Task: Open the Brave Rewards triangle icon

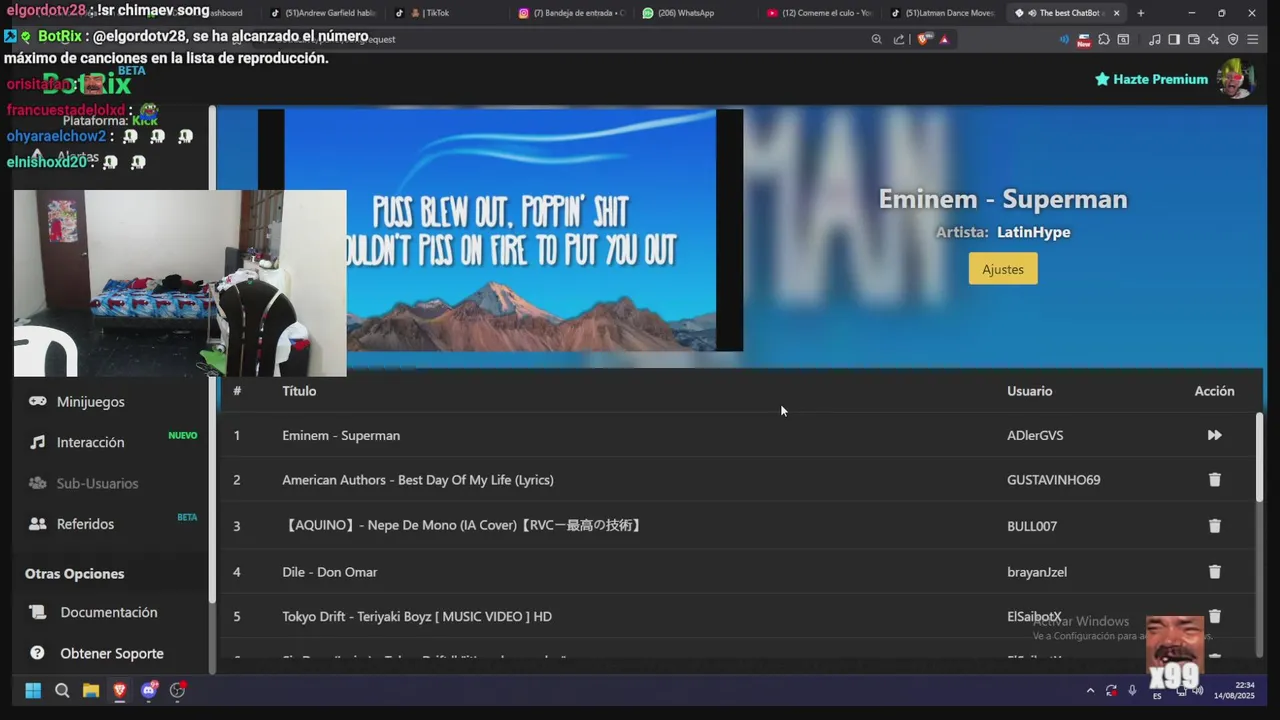Action: 944,39
